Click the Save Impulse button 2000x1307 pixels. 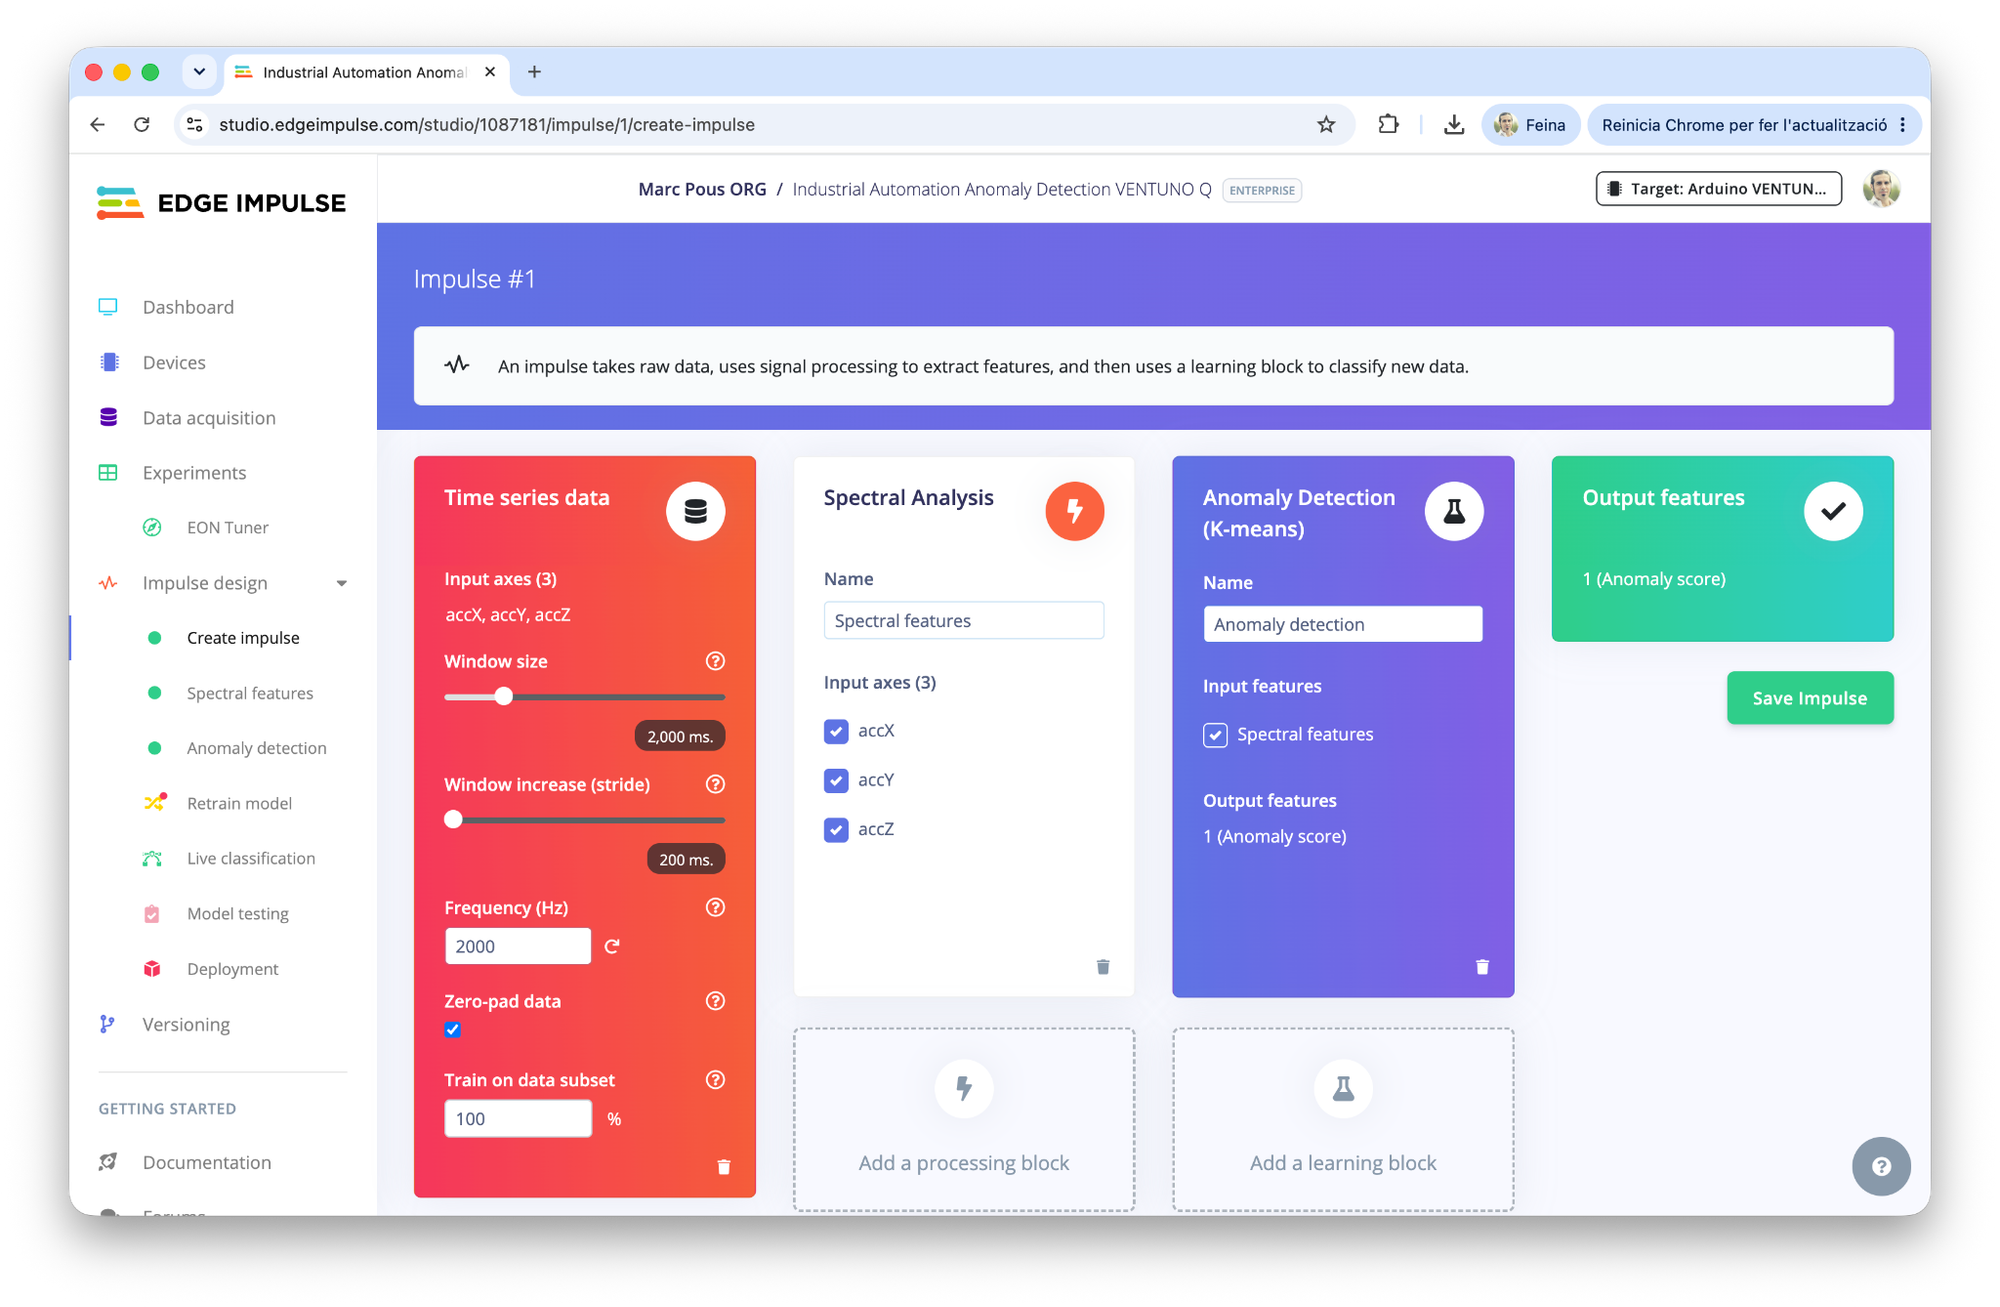(x=1809, y=698)
